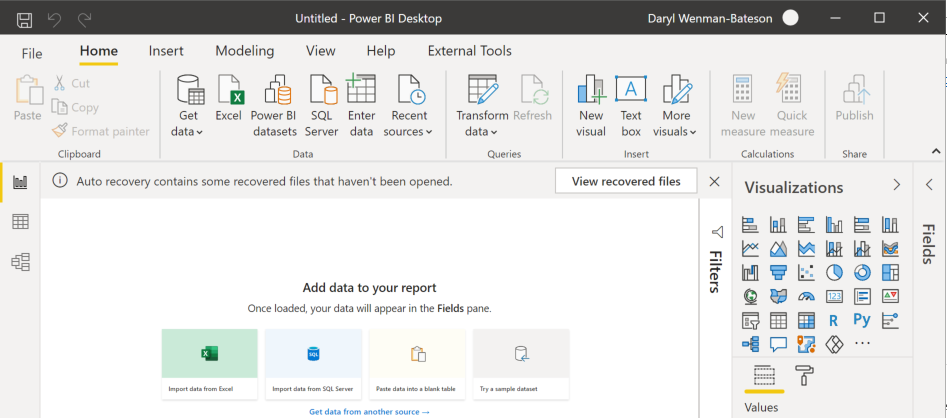The width and height of the screenshot is (947, 418).
Task: Click the Undo arrow in title bar
Action: (x=54, y=20)
